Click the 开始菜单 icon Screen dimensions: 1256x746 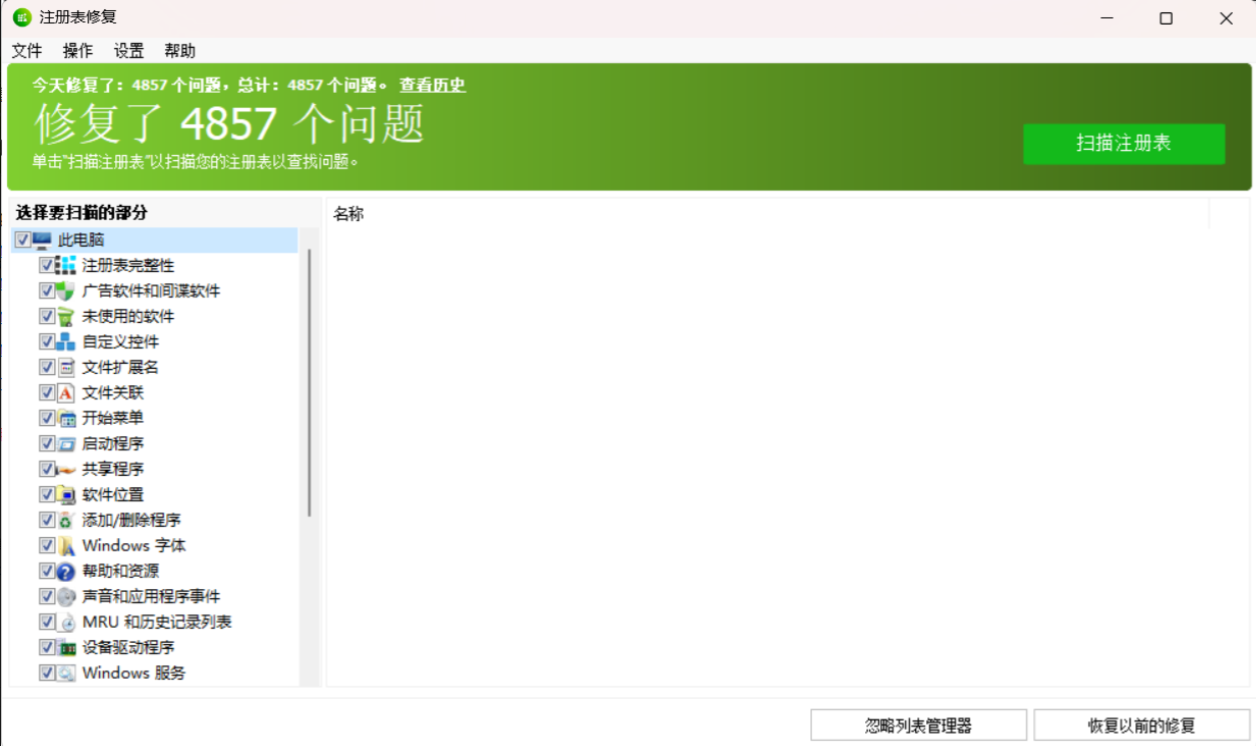[66, 418]
